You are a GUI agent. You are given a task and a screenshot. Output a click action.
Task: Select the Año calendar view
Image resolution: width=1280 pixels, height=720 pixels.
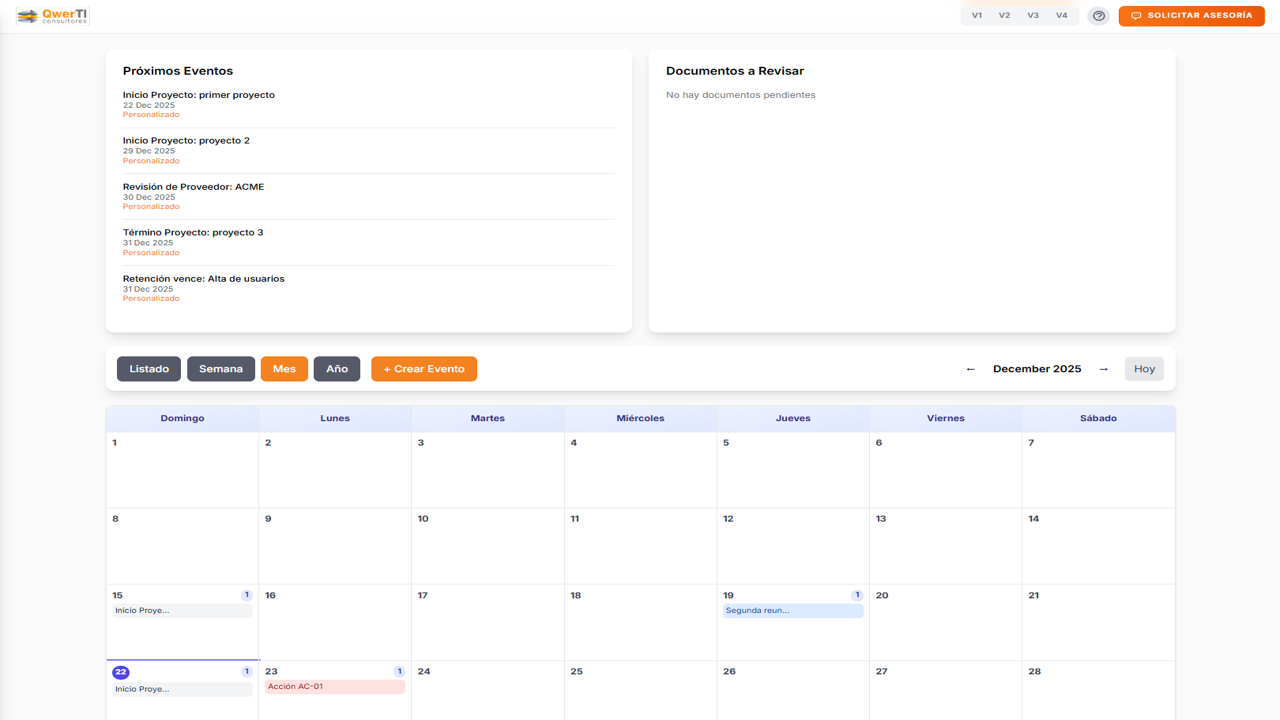pos(337,369)
